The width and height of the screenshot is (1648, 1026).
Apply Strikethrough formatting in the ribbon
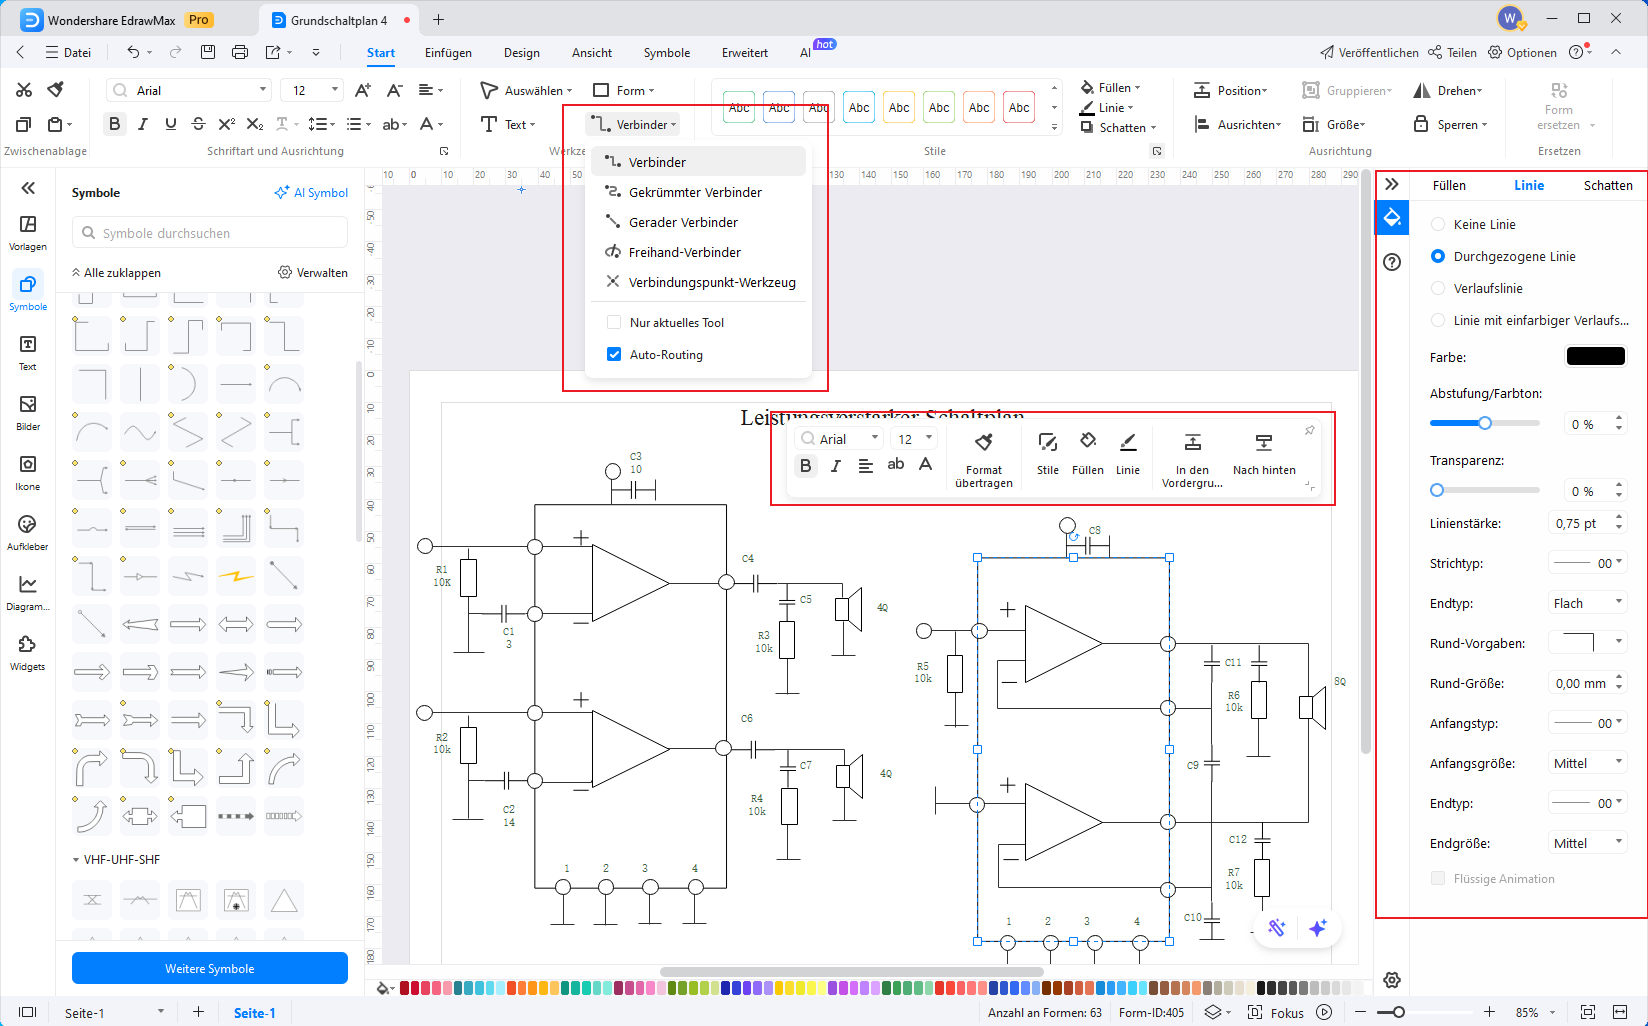coord(198,124)
